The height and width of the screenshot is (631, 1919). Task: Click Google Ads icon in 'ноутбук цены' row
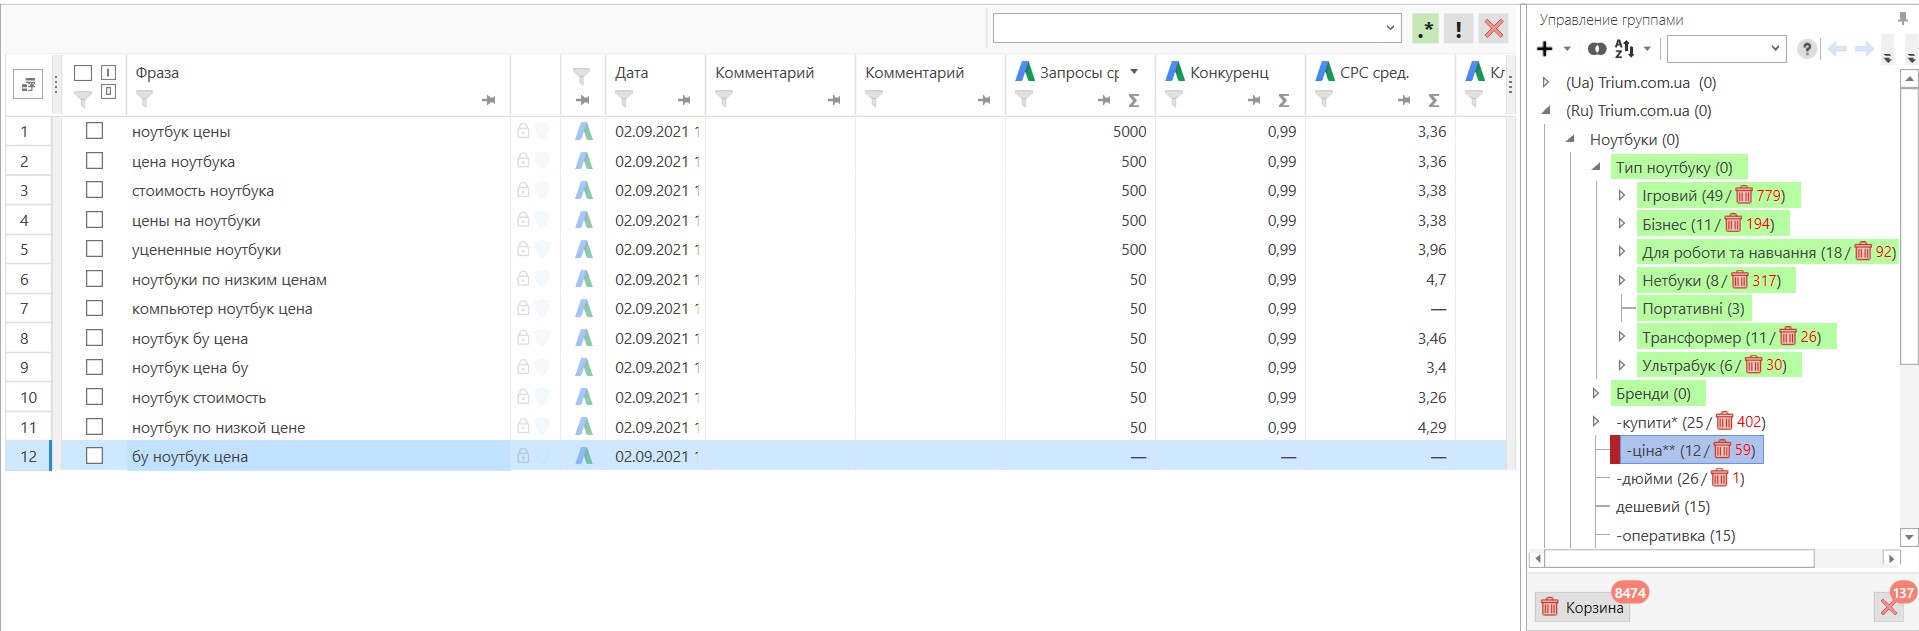coord(584,131)
